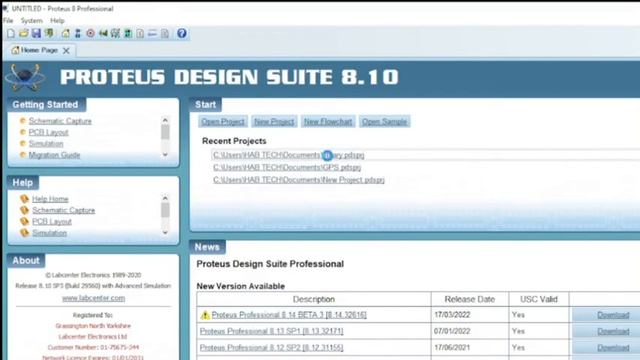Screen dimensions: 640x360
Task: Launch the 3D Visualizer toolbar icon
Action: (103, 33)
